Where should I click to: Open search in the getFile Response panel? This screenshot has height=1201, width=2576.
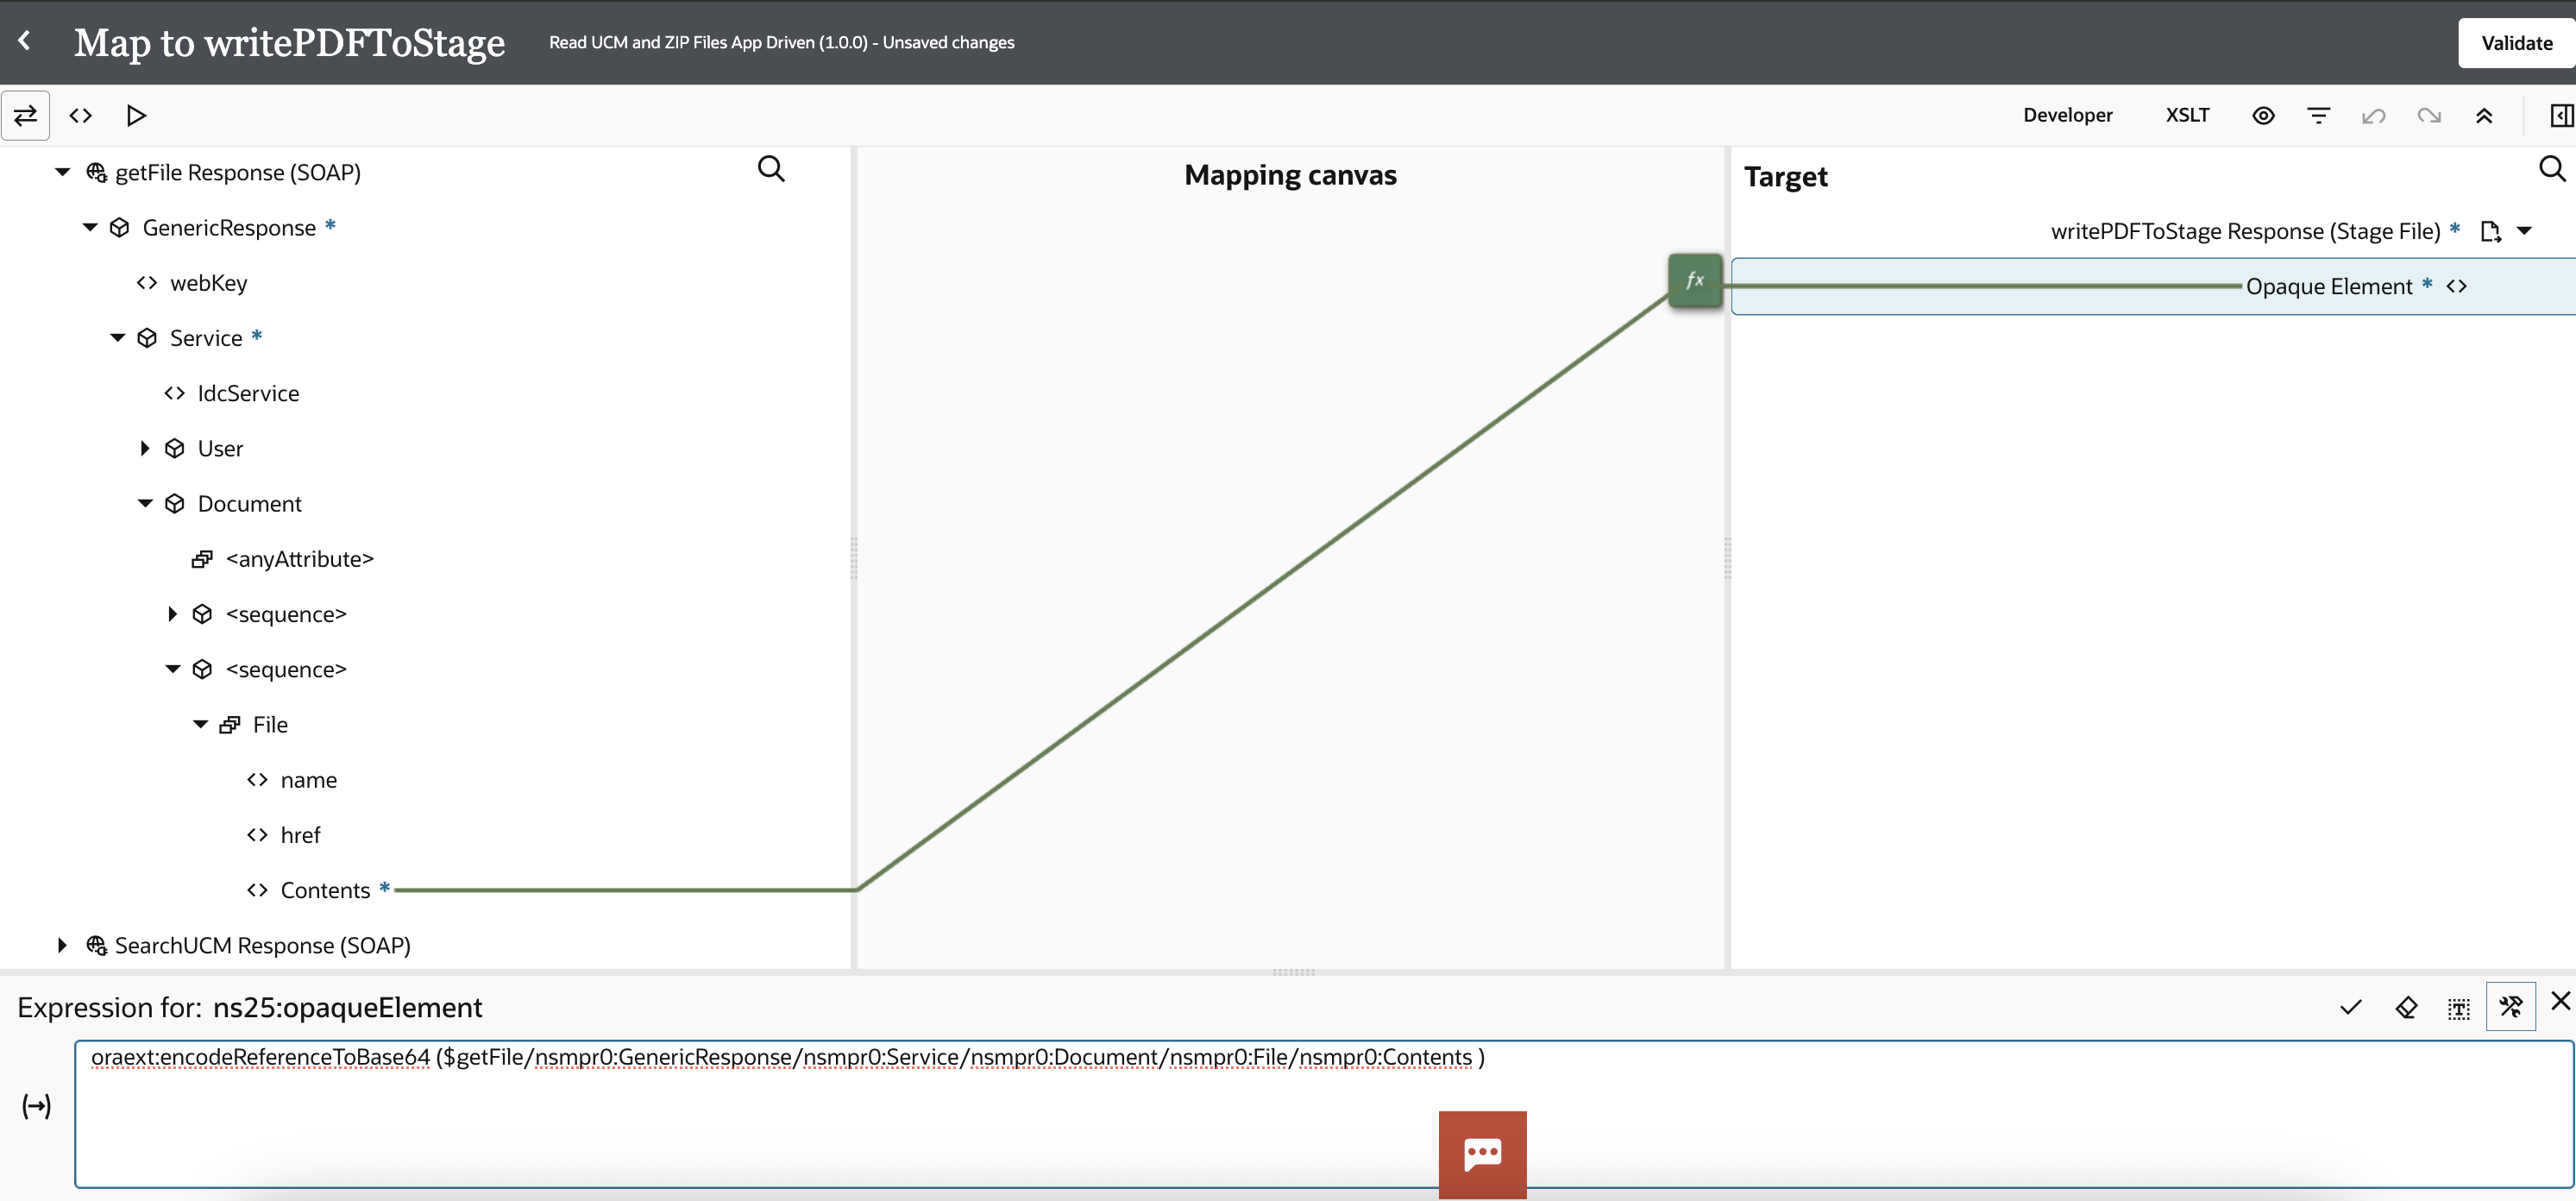click(x=771, y=168)
